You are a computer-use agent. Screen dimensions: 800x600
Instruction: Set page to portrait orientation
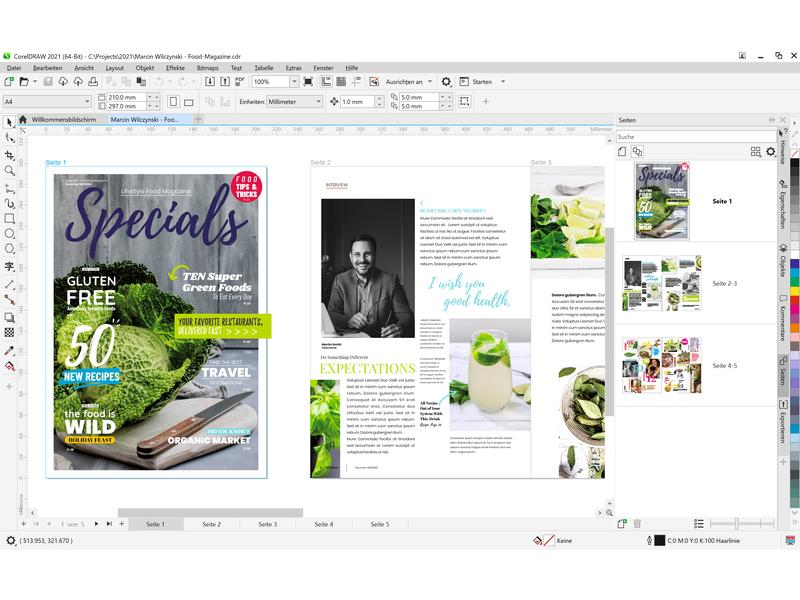[x=173, y=102]
